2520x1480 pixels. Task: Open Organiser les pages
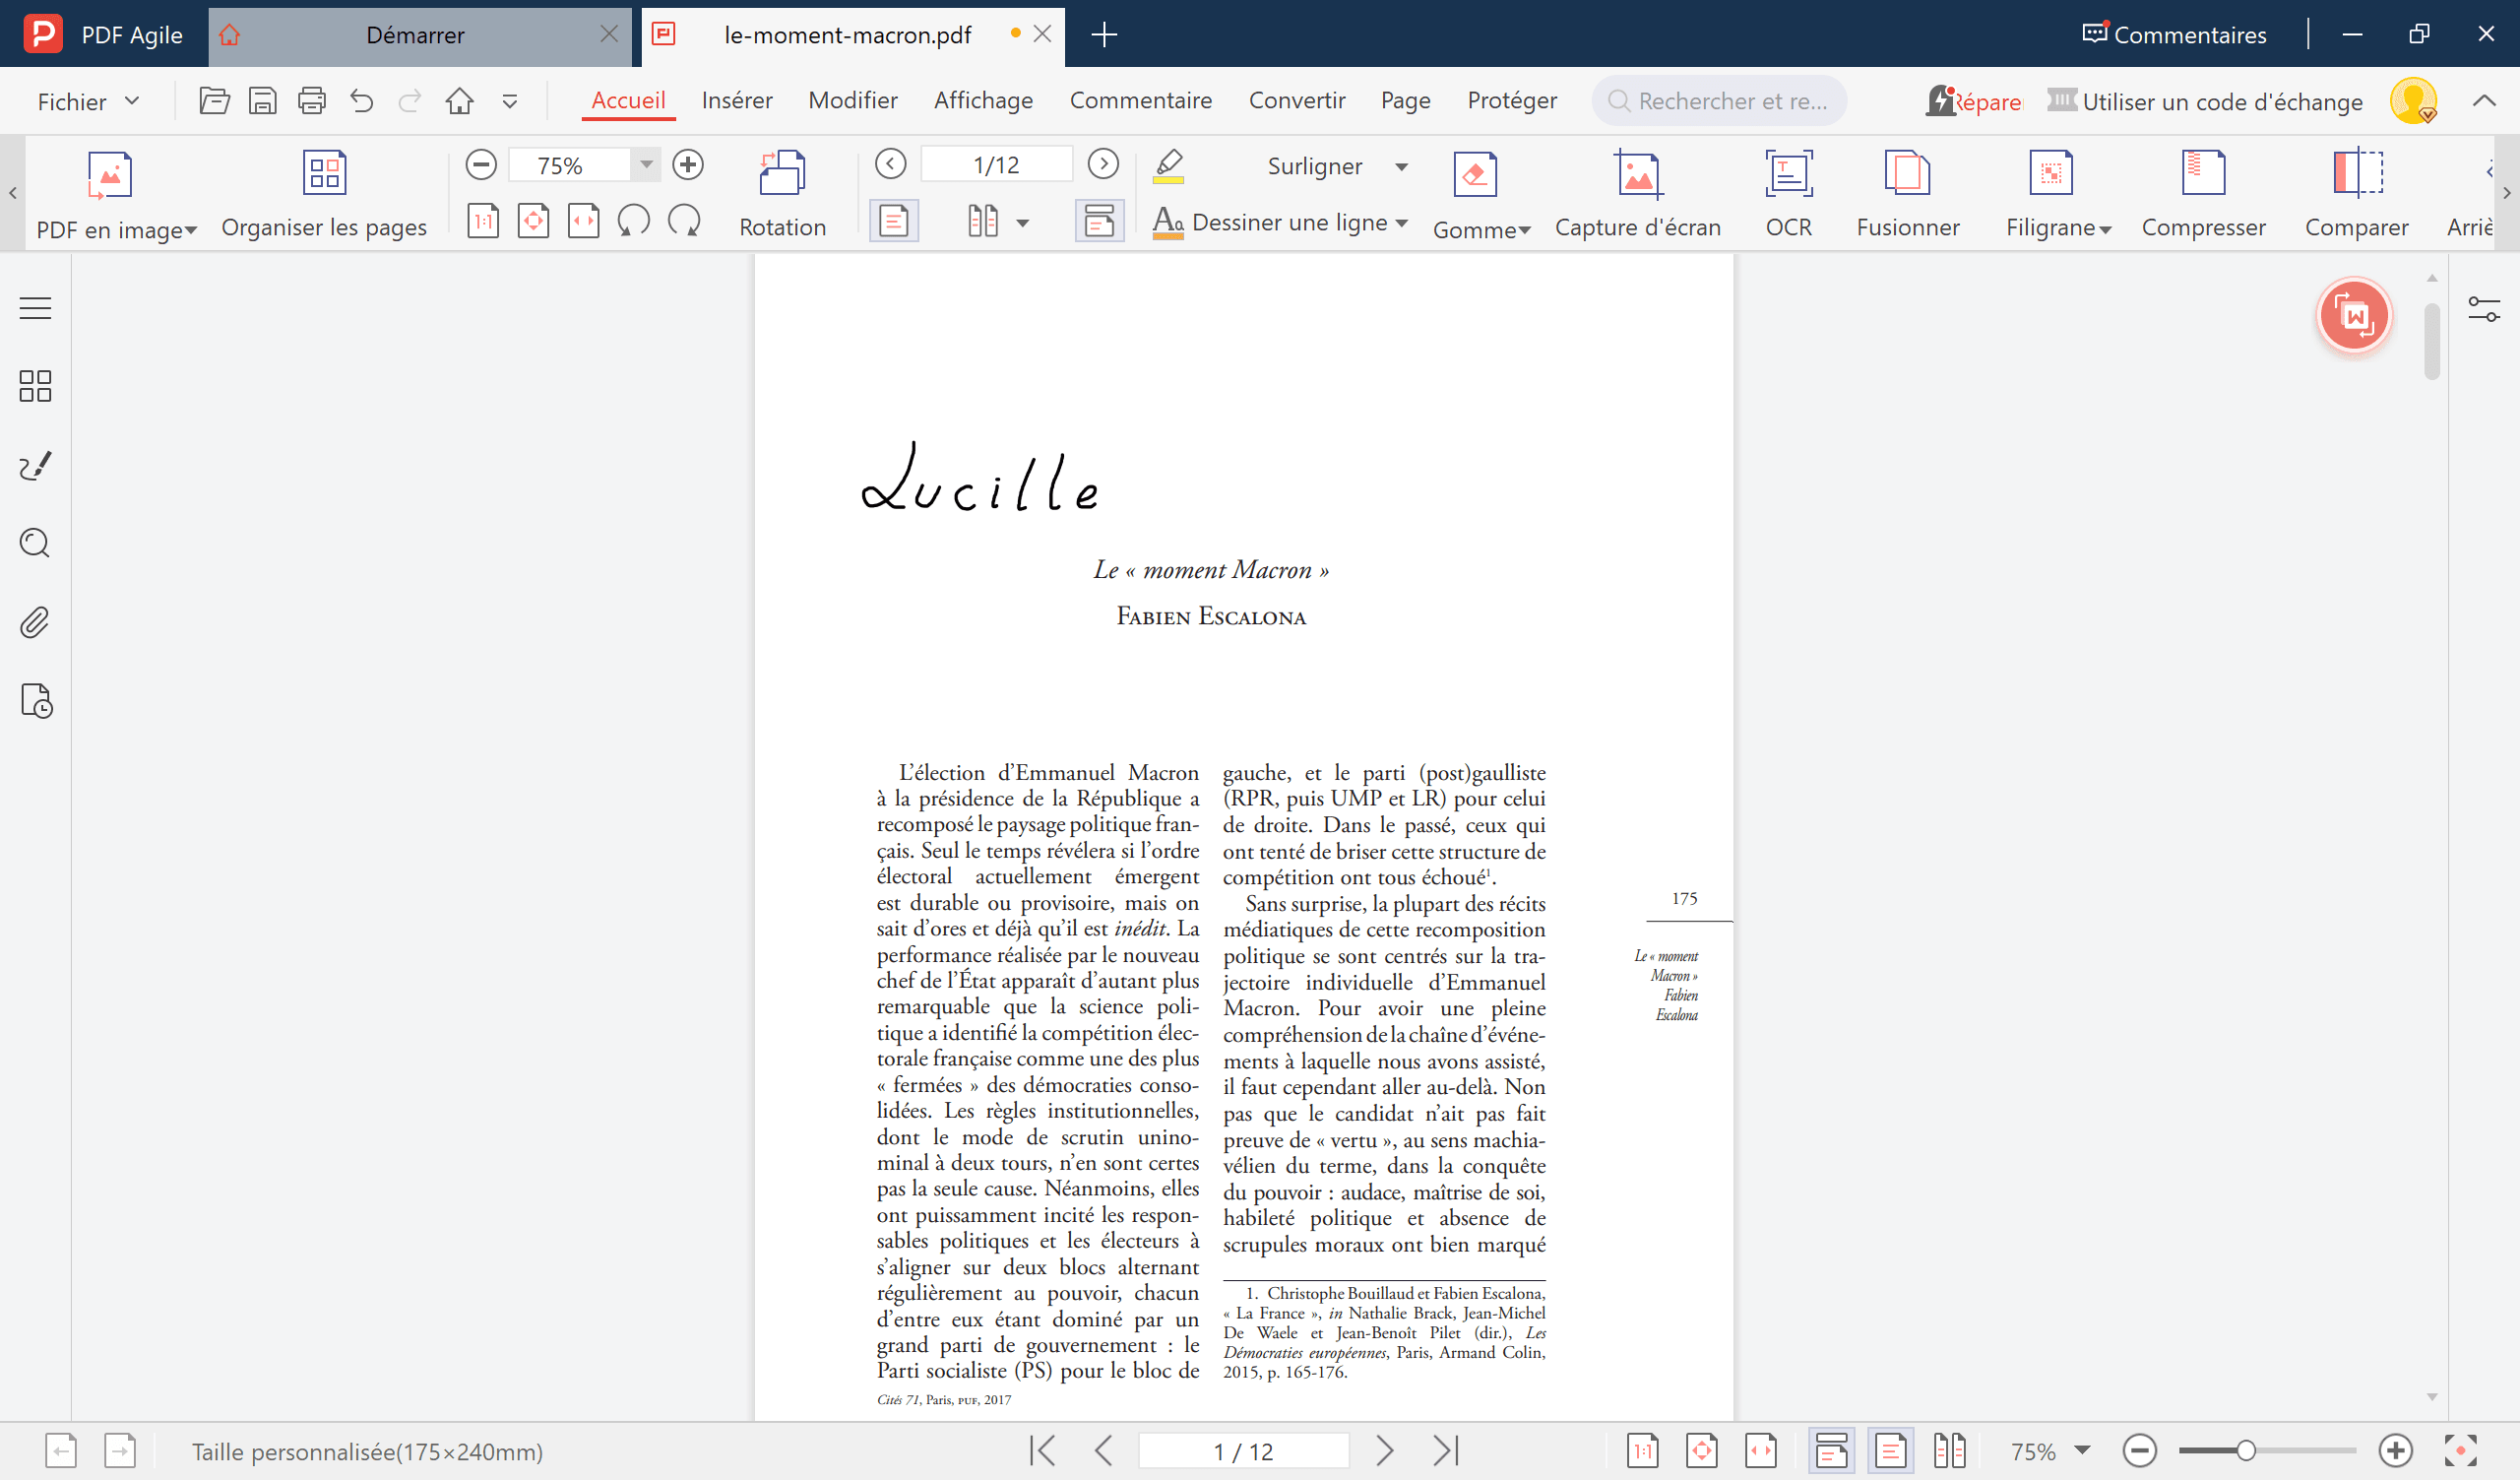(324, 195)
